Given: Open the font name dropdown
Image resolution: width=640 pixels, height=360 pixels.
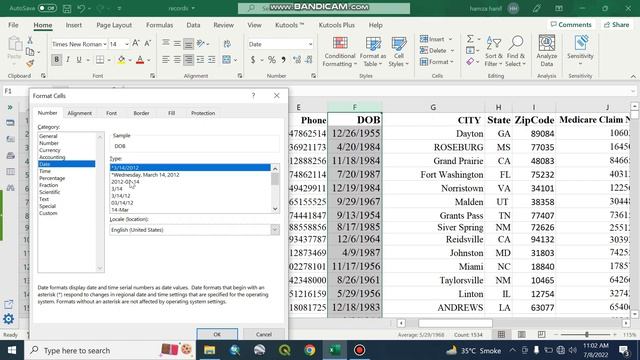Looking at the screenshot, I should 105,44.
